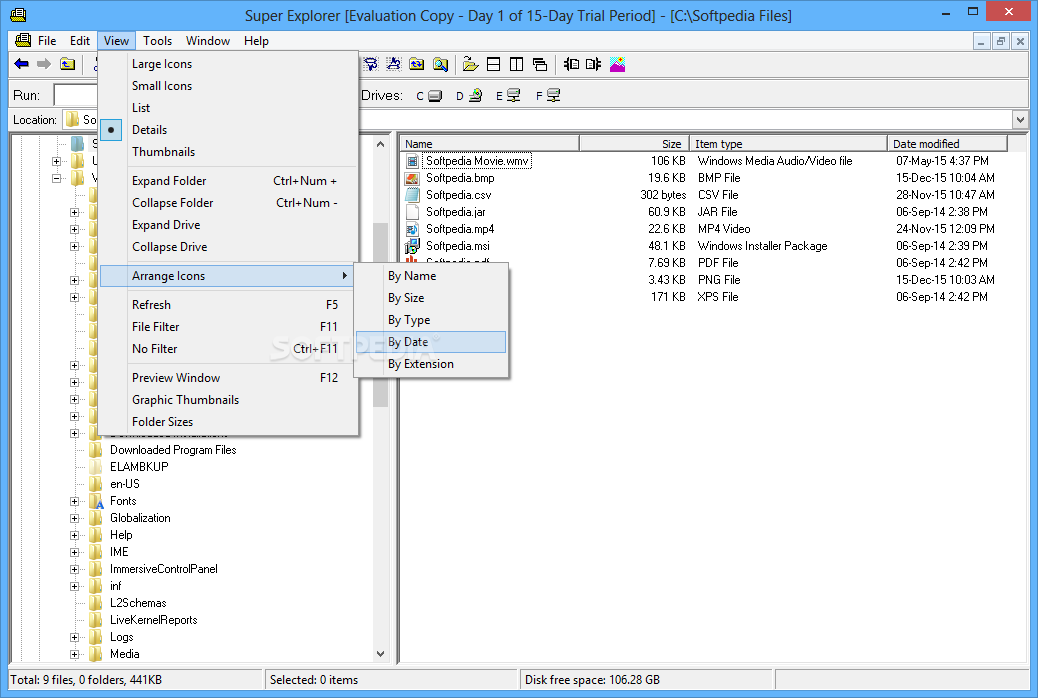The width and height of the screenshot is (1038, 698).
Task: Click the Disk free space status text
Action: click(x=592, y=680)
